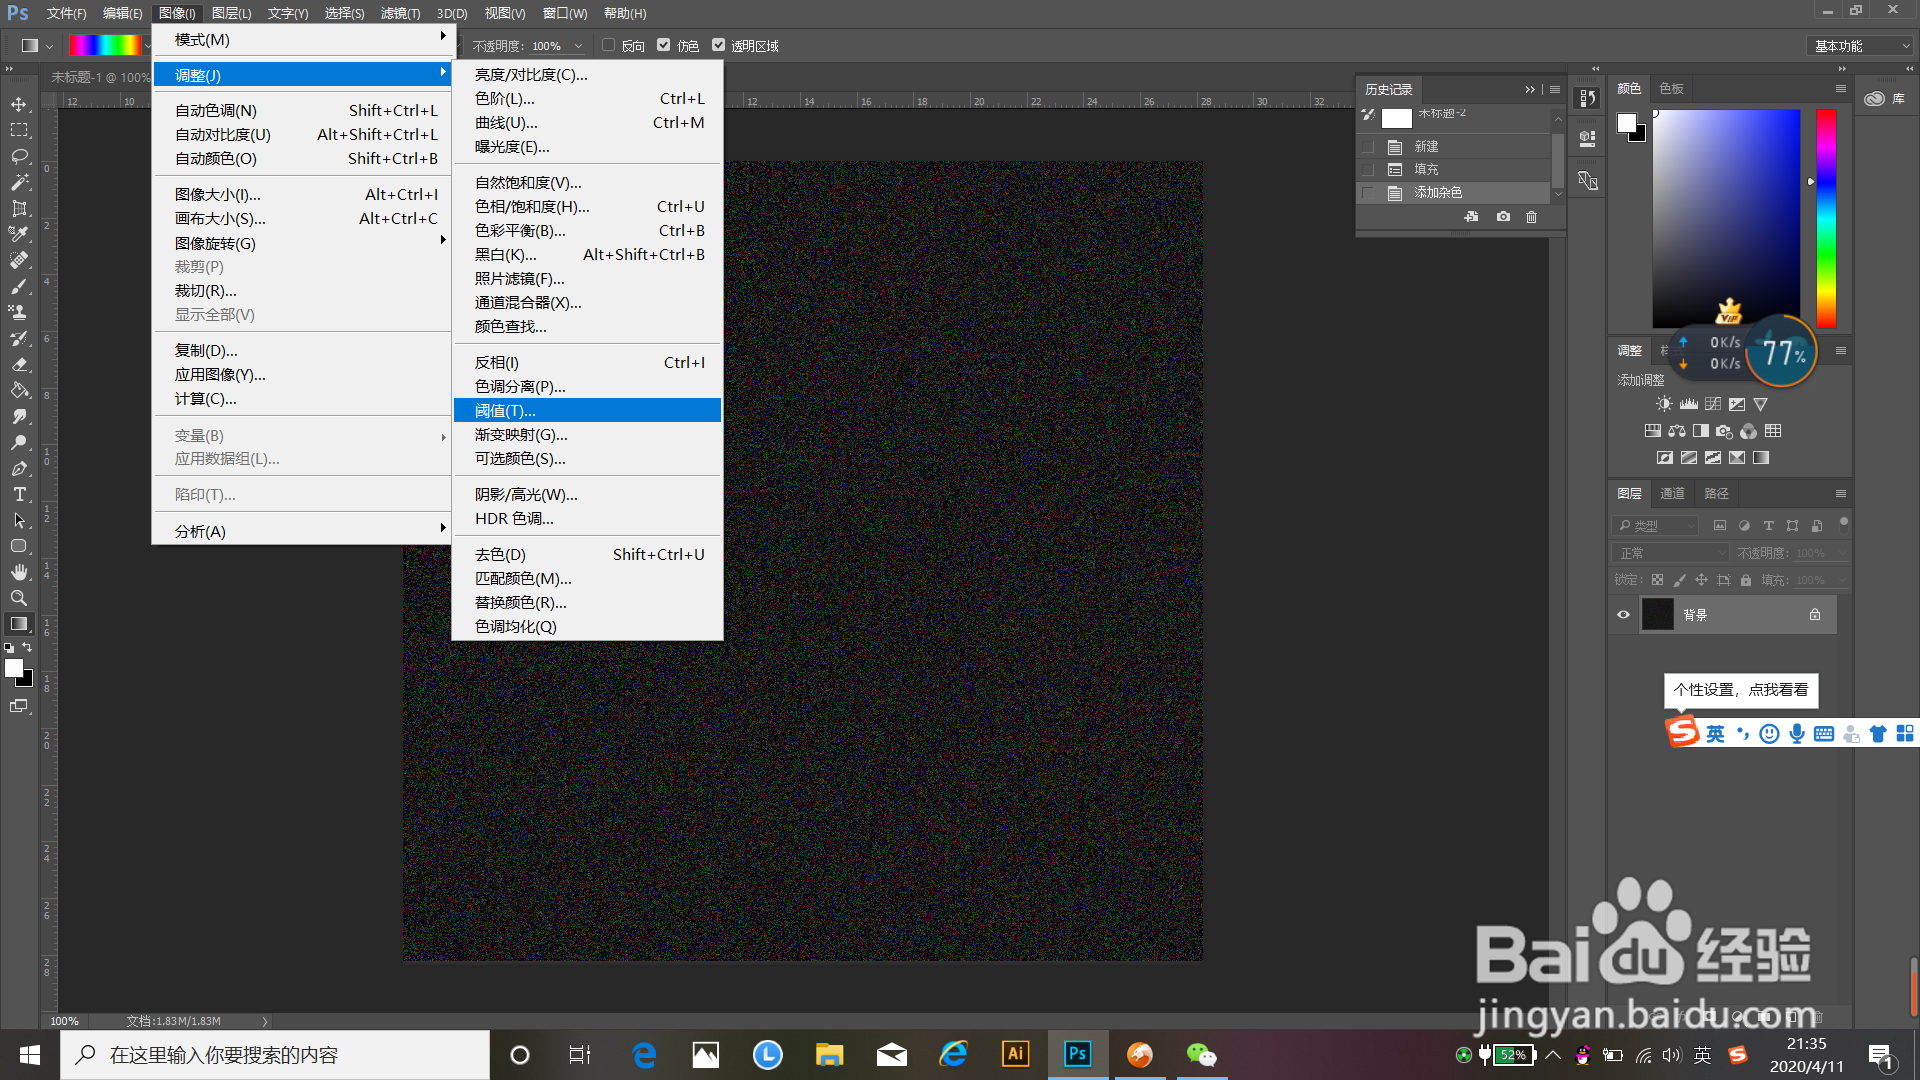Select the Move tool
This screenshot has width=1920, height=1080.
19,104
